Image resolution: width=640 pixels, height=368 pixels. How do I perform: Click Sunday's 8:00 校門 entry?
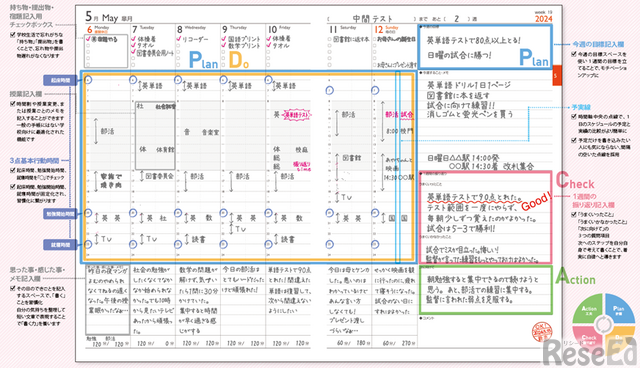pyautogui.click(x=400, y=131)
